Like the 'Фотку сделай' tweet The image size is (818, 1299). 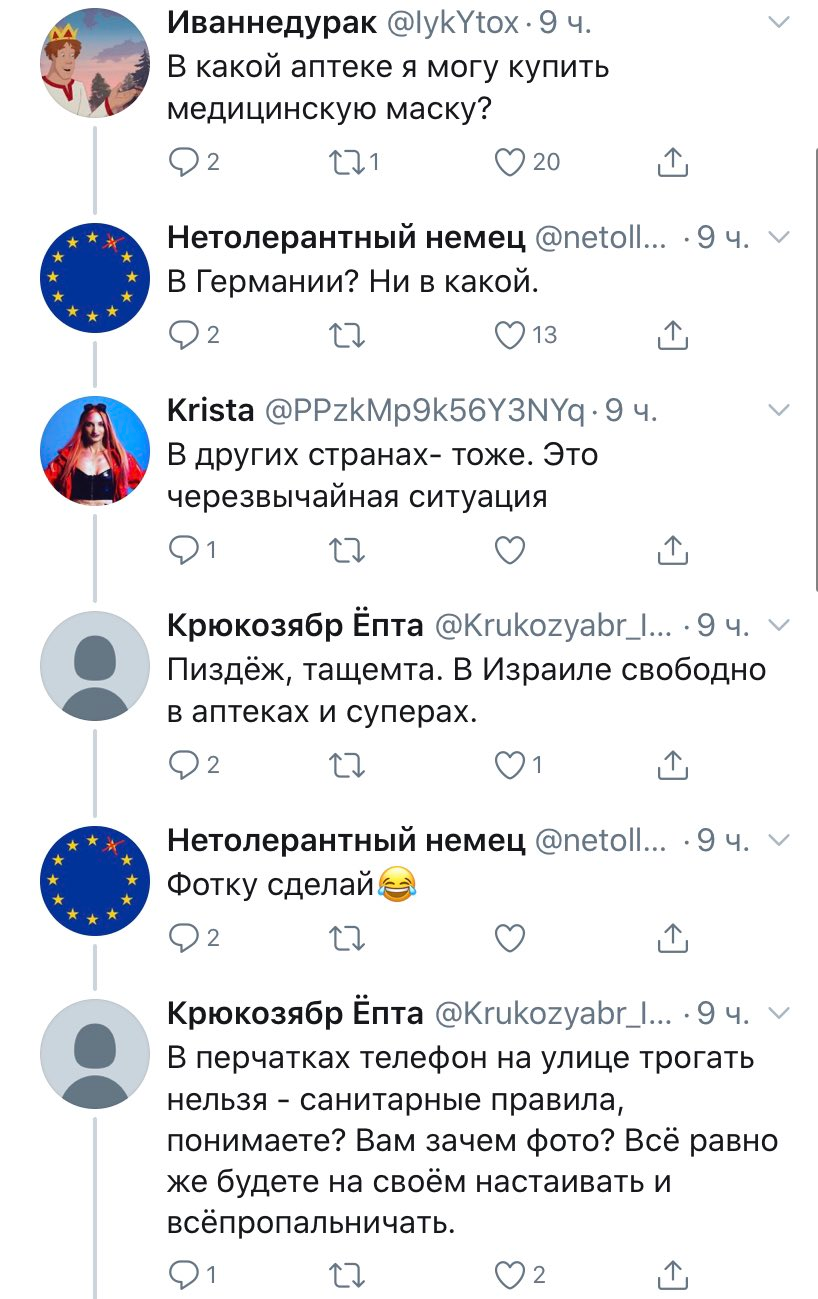coord(510,937)
